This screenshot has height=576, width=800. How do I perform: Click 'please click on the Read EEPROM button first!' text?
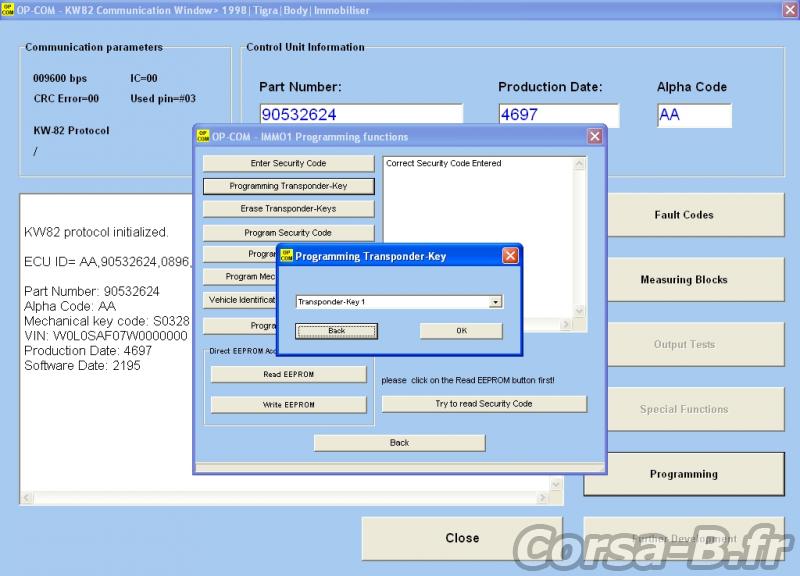468,380
